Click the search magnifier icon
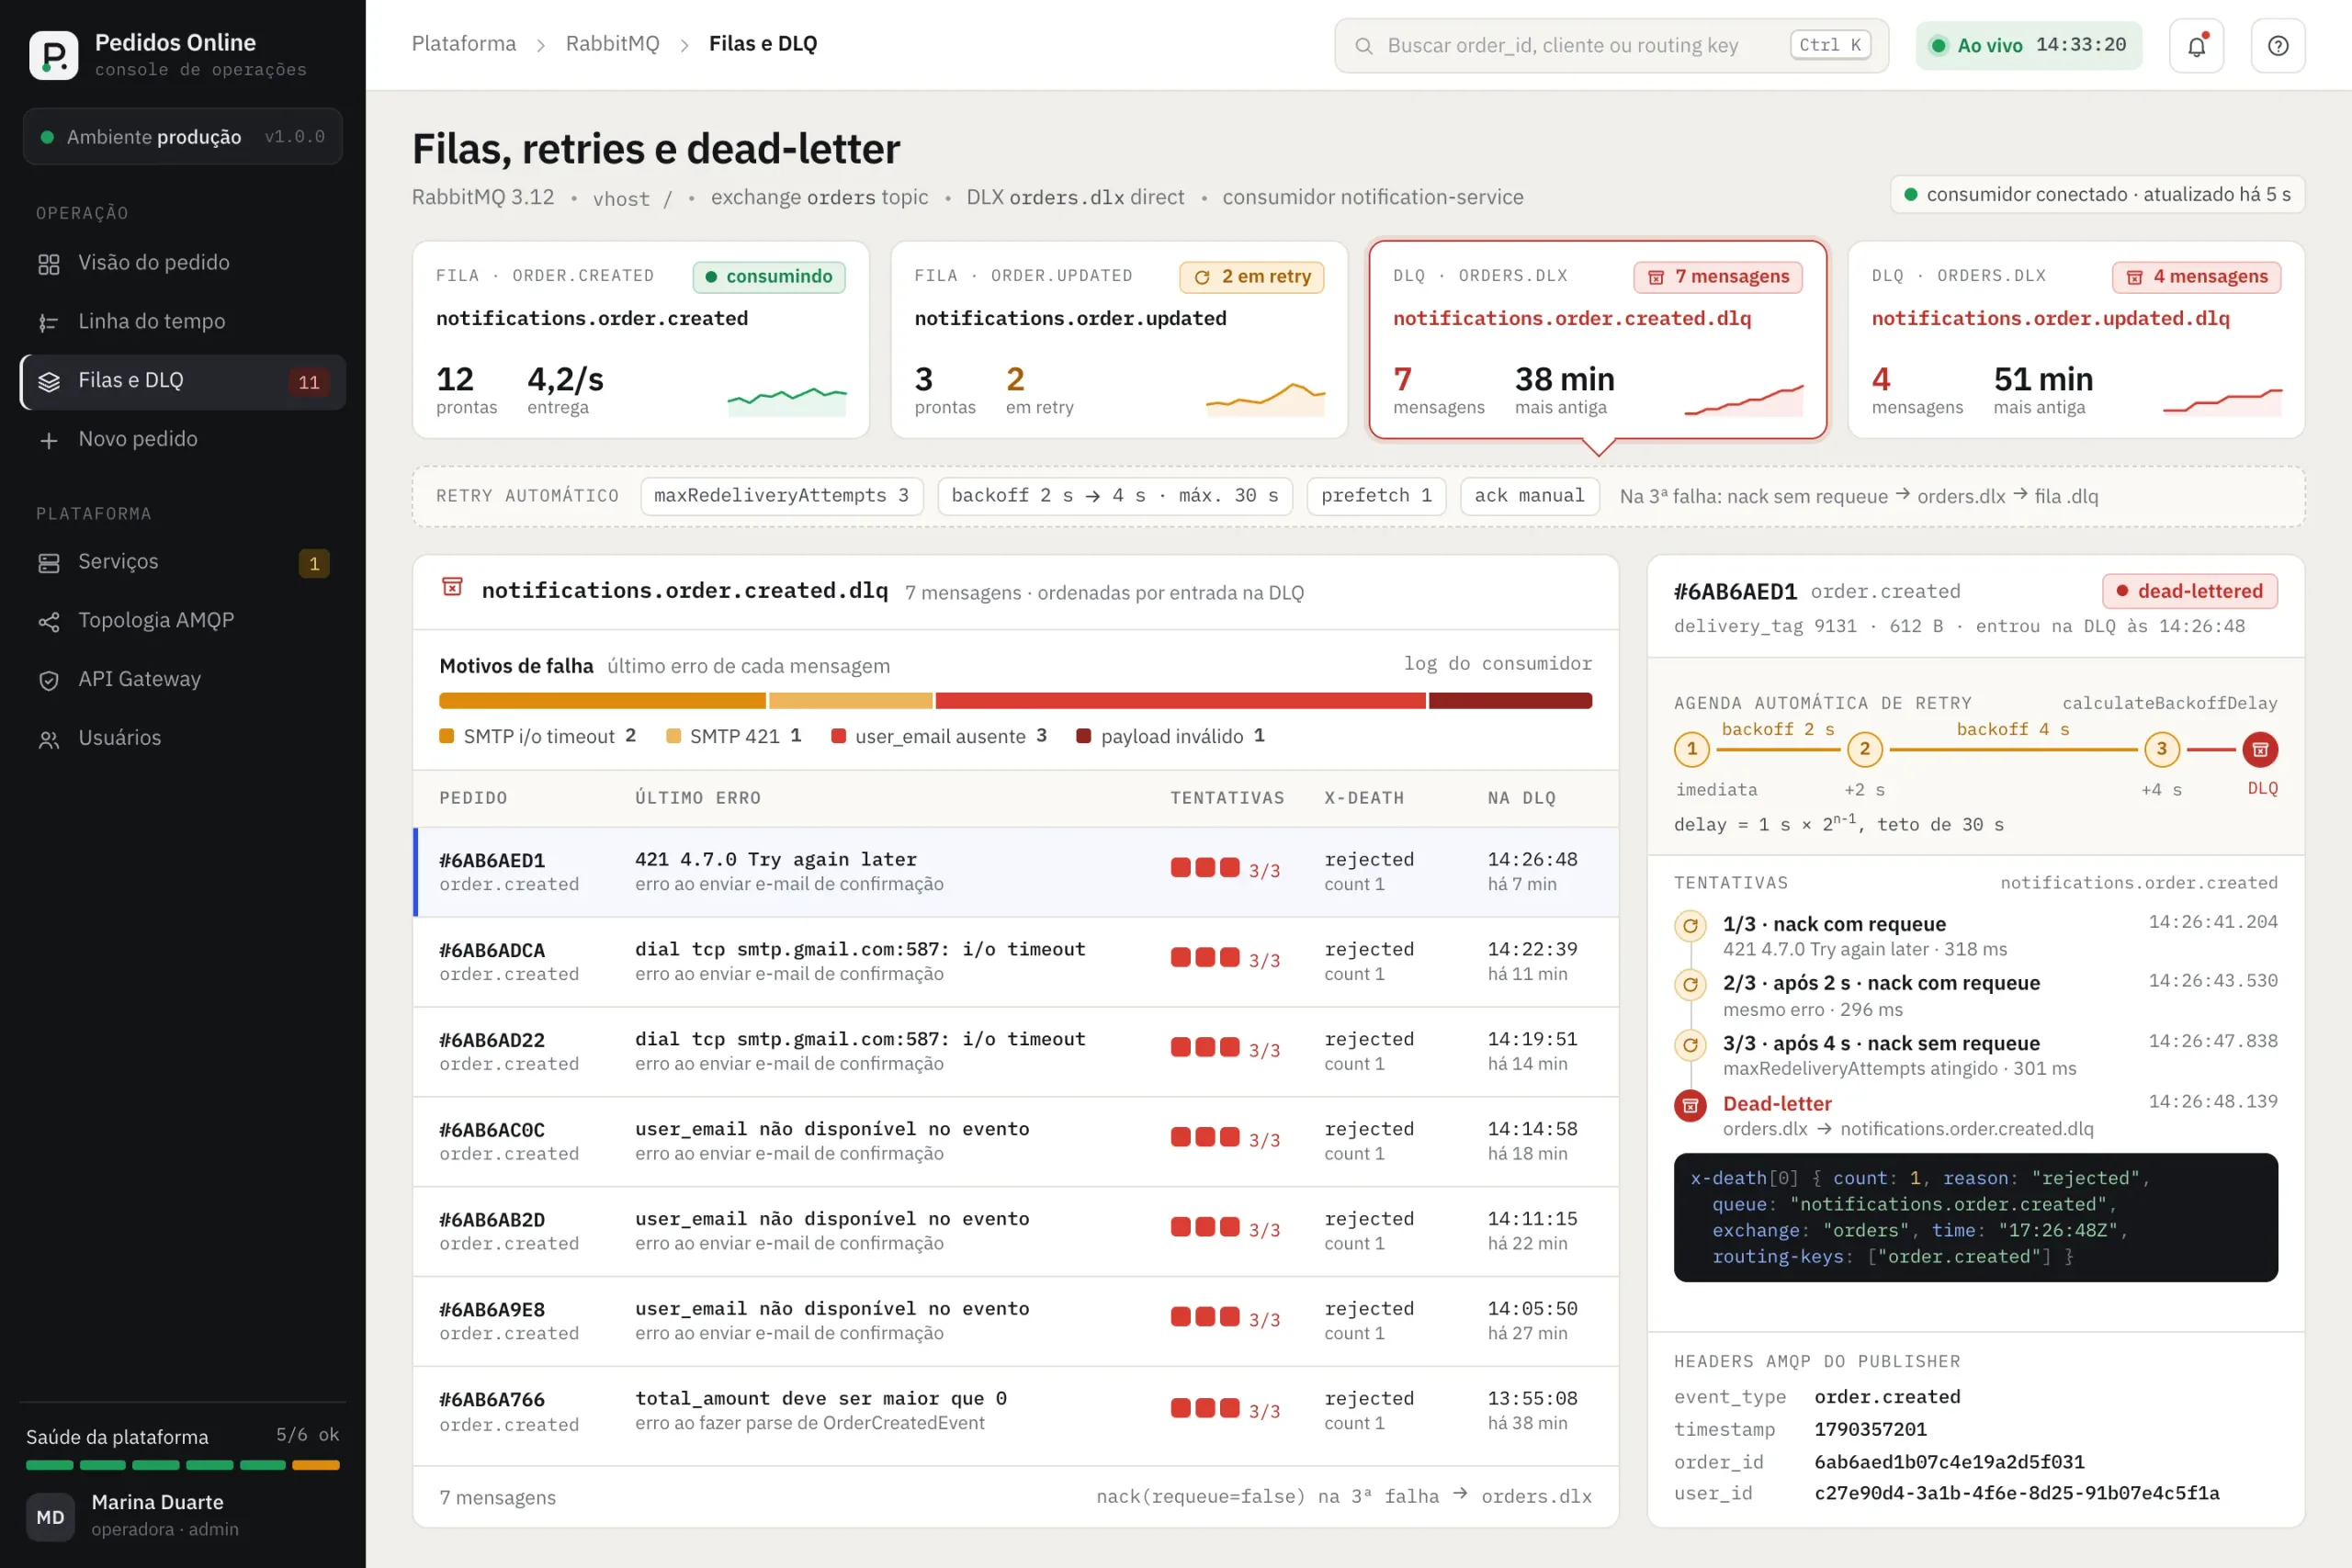This screenshot has height=1568, width=2352. point(1363,46)
